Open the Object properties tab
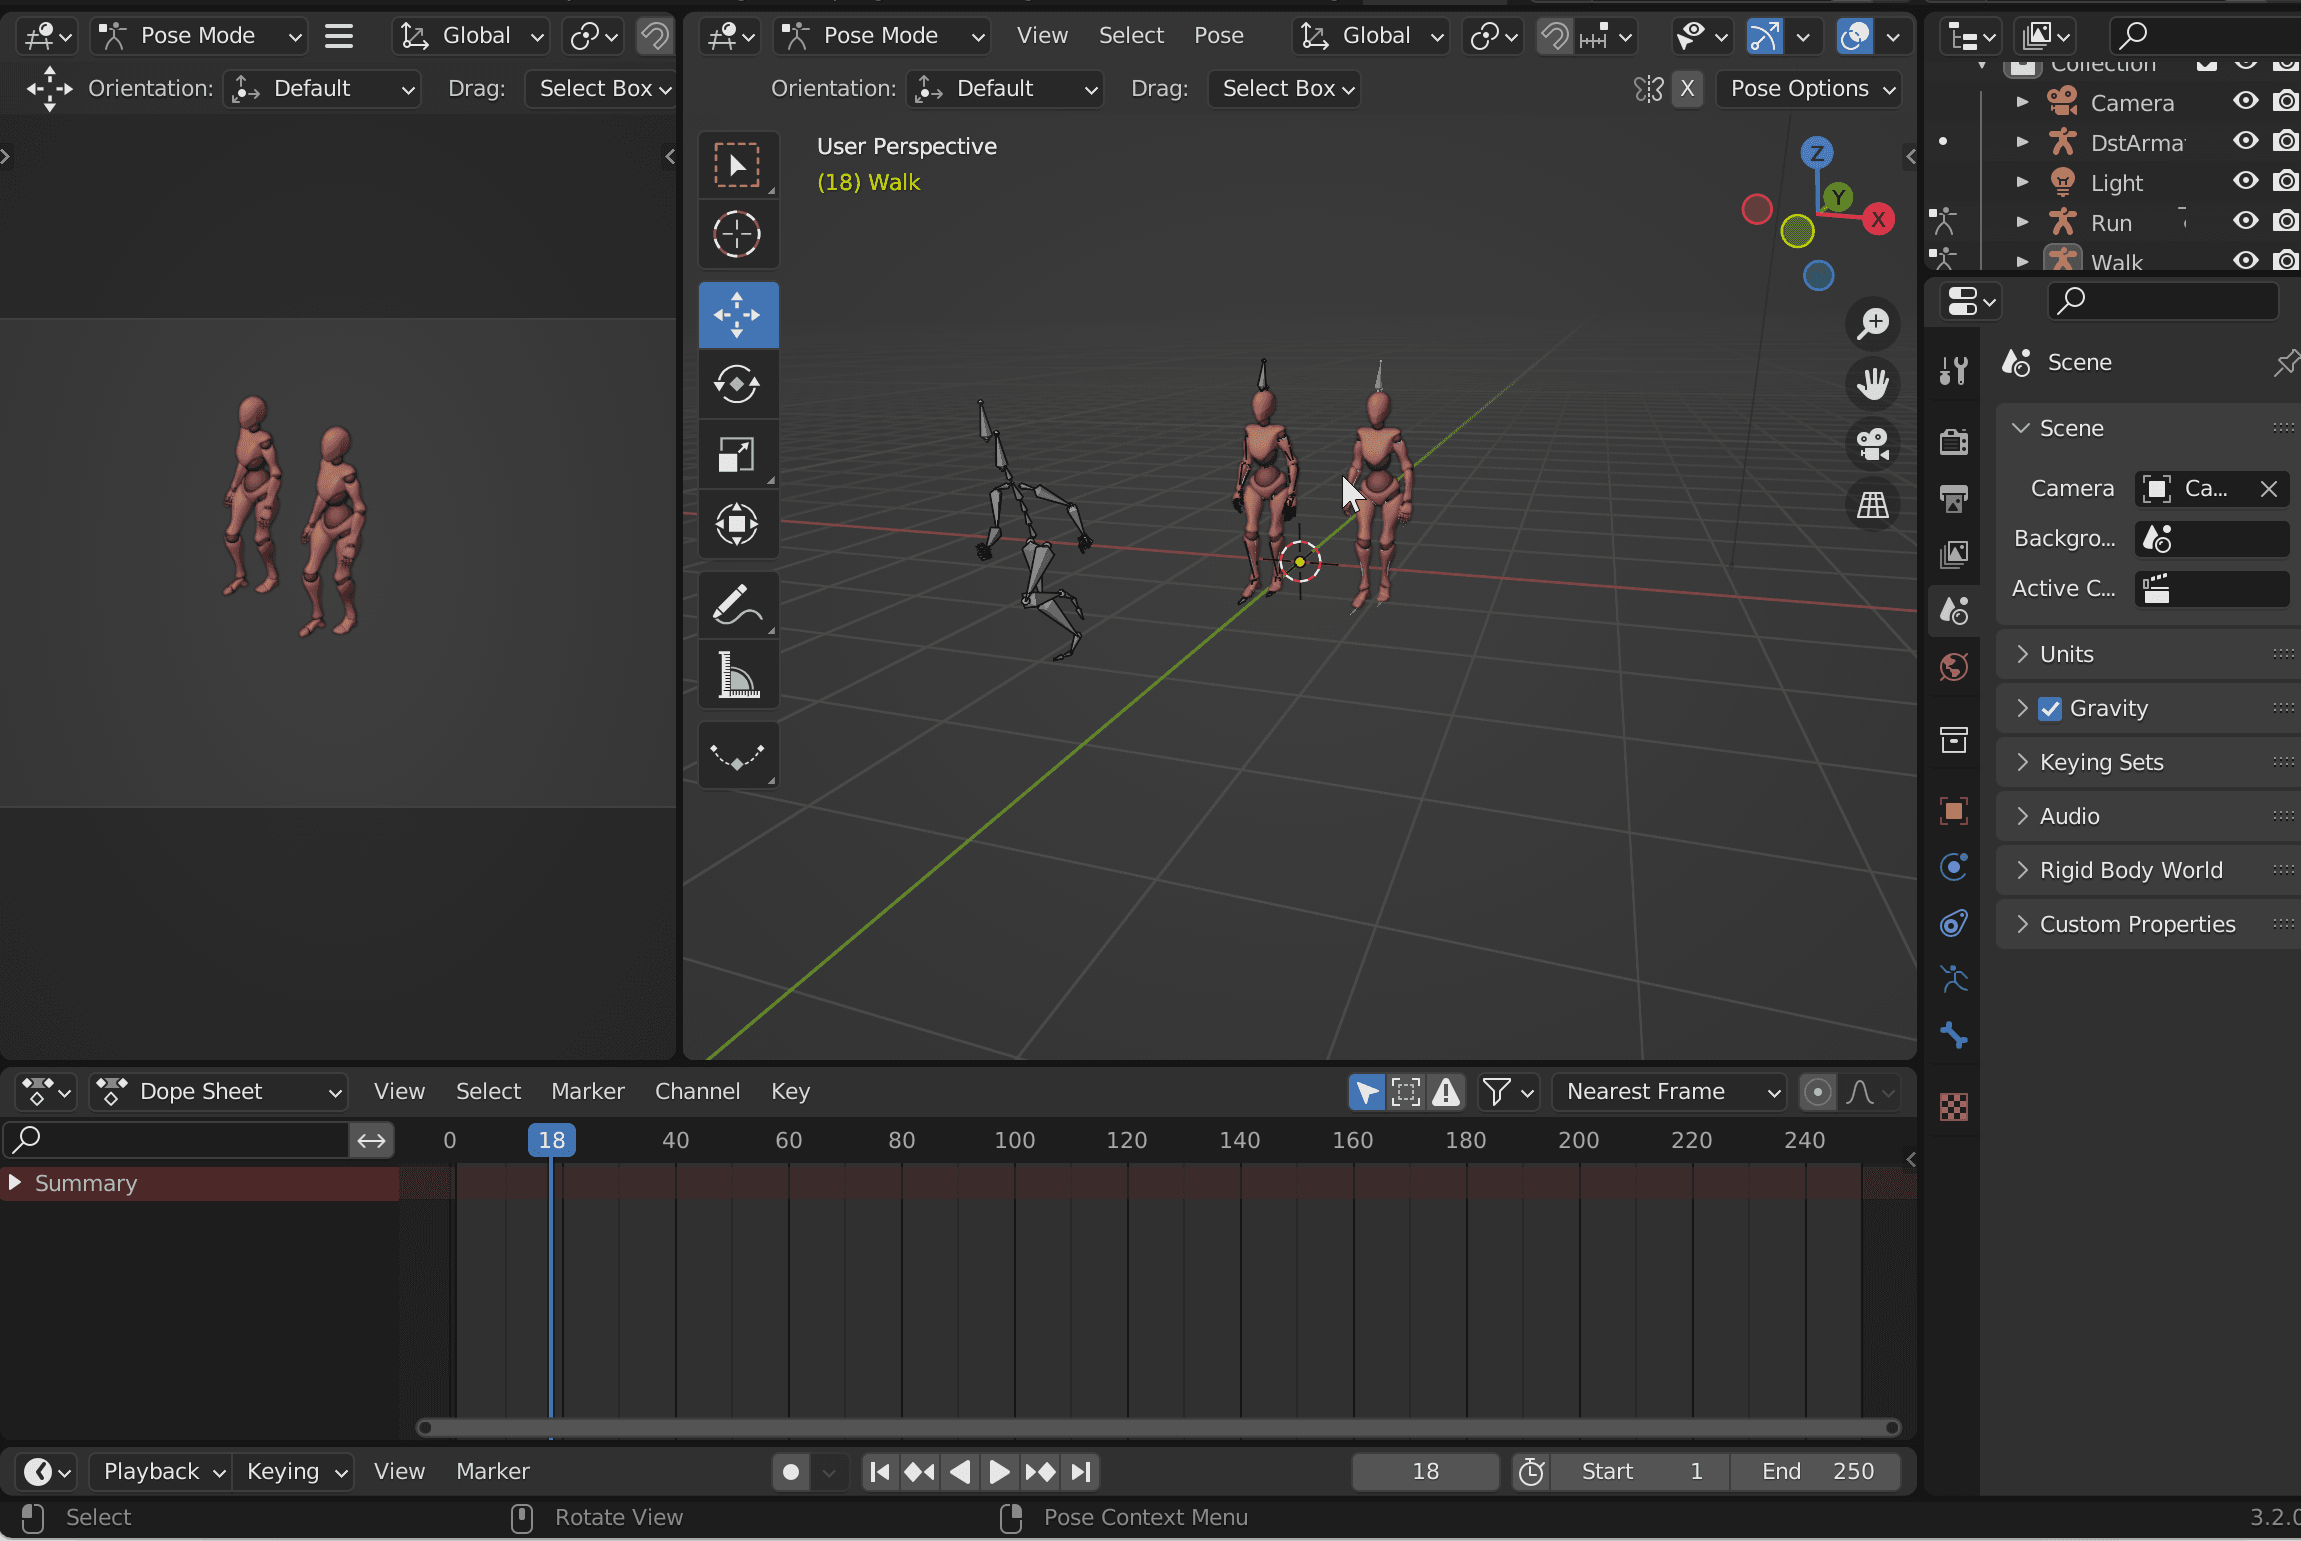Viewport: 2301px width, 1541px height. pyautogui.click(x=1953, y=810)
